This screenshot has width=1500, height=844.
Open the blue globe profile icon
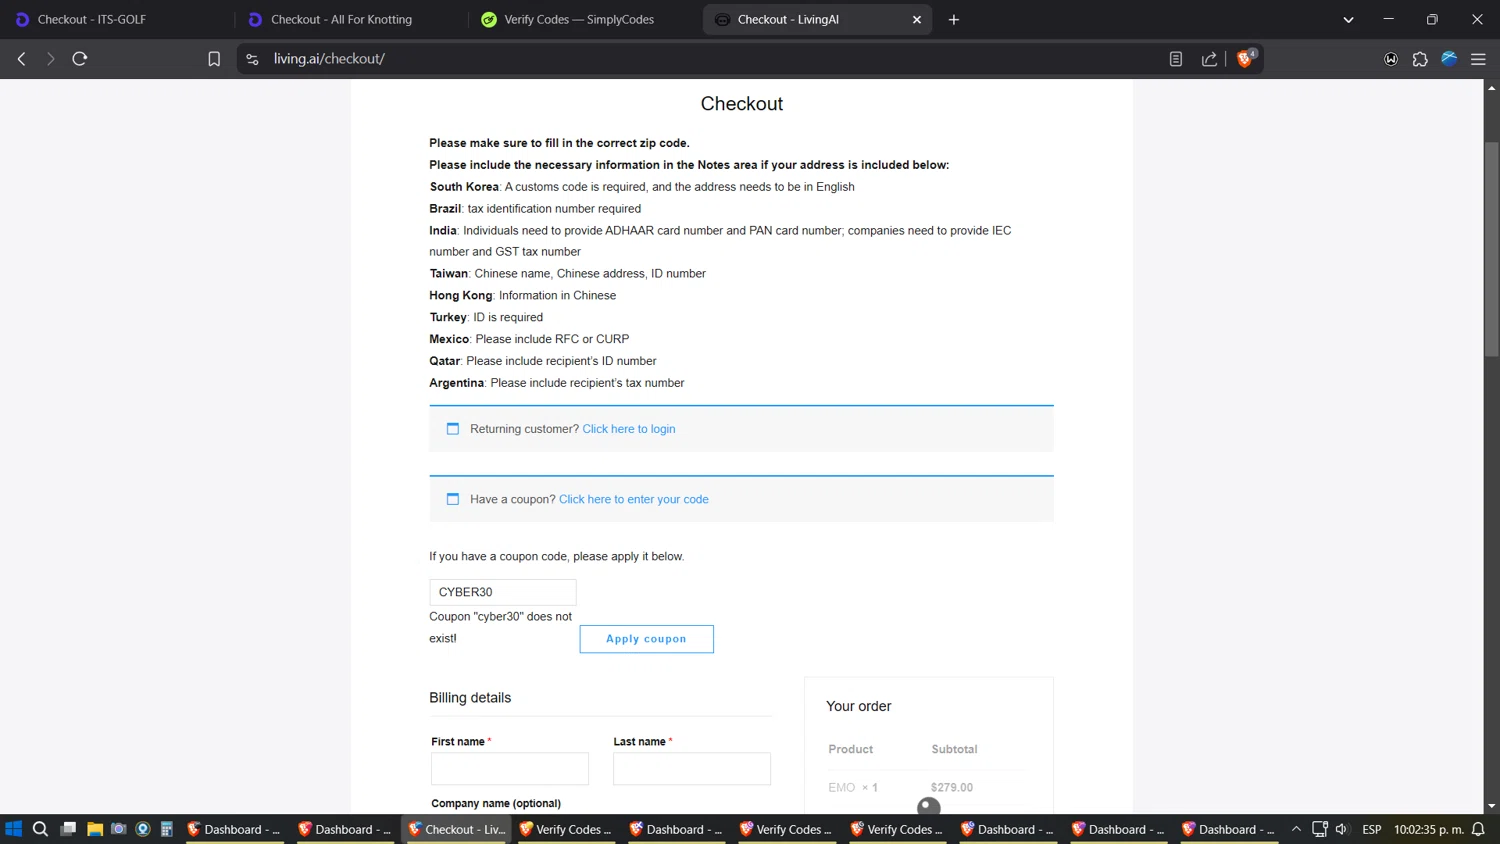click(x=1449, y=59)
